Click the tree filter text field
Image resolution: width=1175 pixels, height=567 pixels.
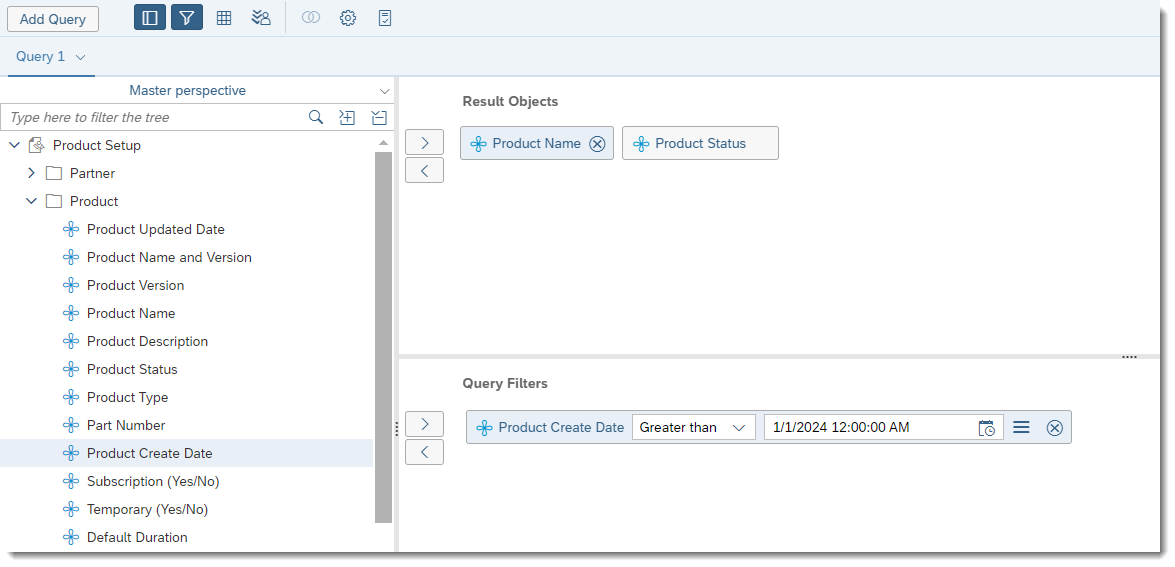pos(150,118)
